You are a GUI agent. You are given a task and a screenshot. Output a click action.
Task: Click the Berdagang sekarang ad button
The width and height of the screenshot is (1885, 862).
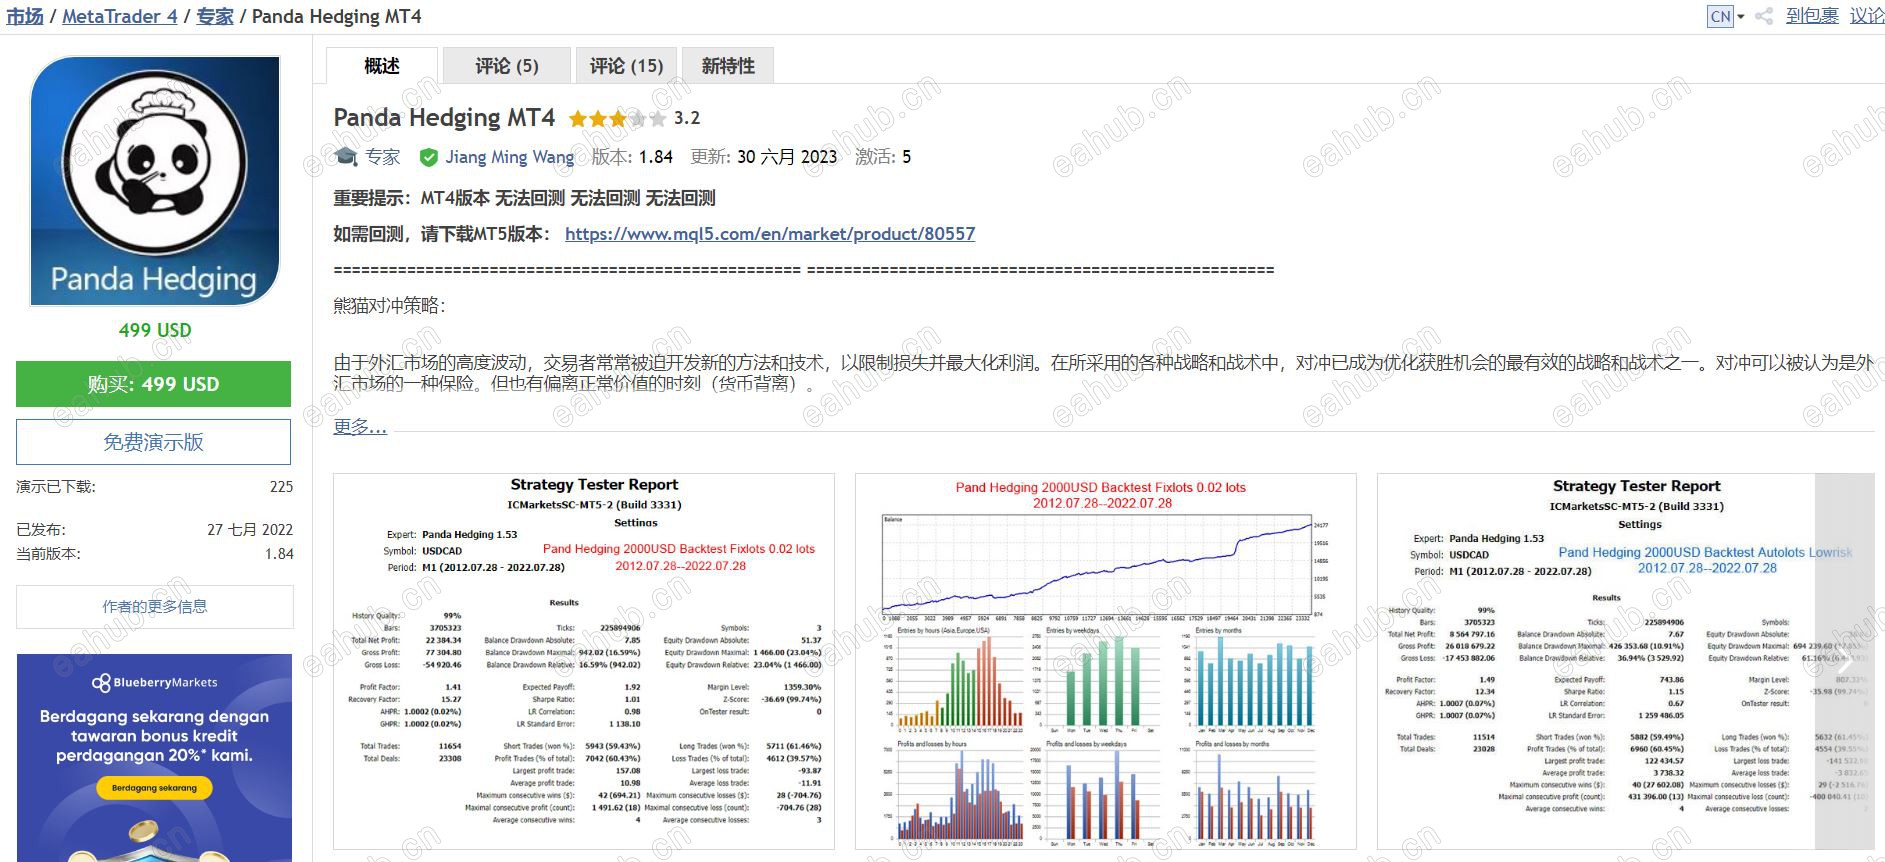[x=154, y=788]
